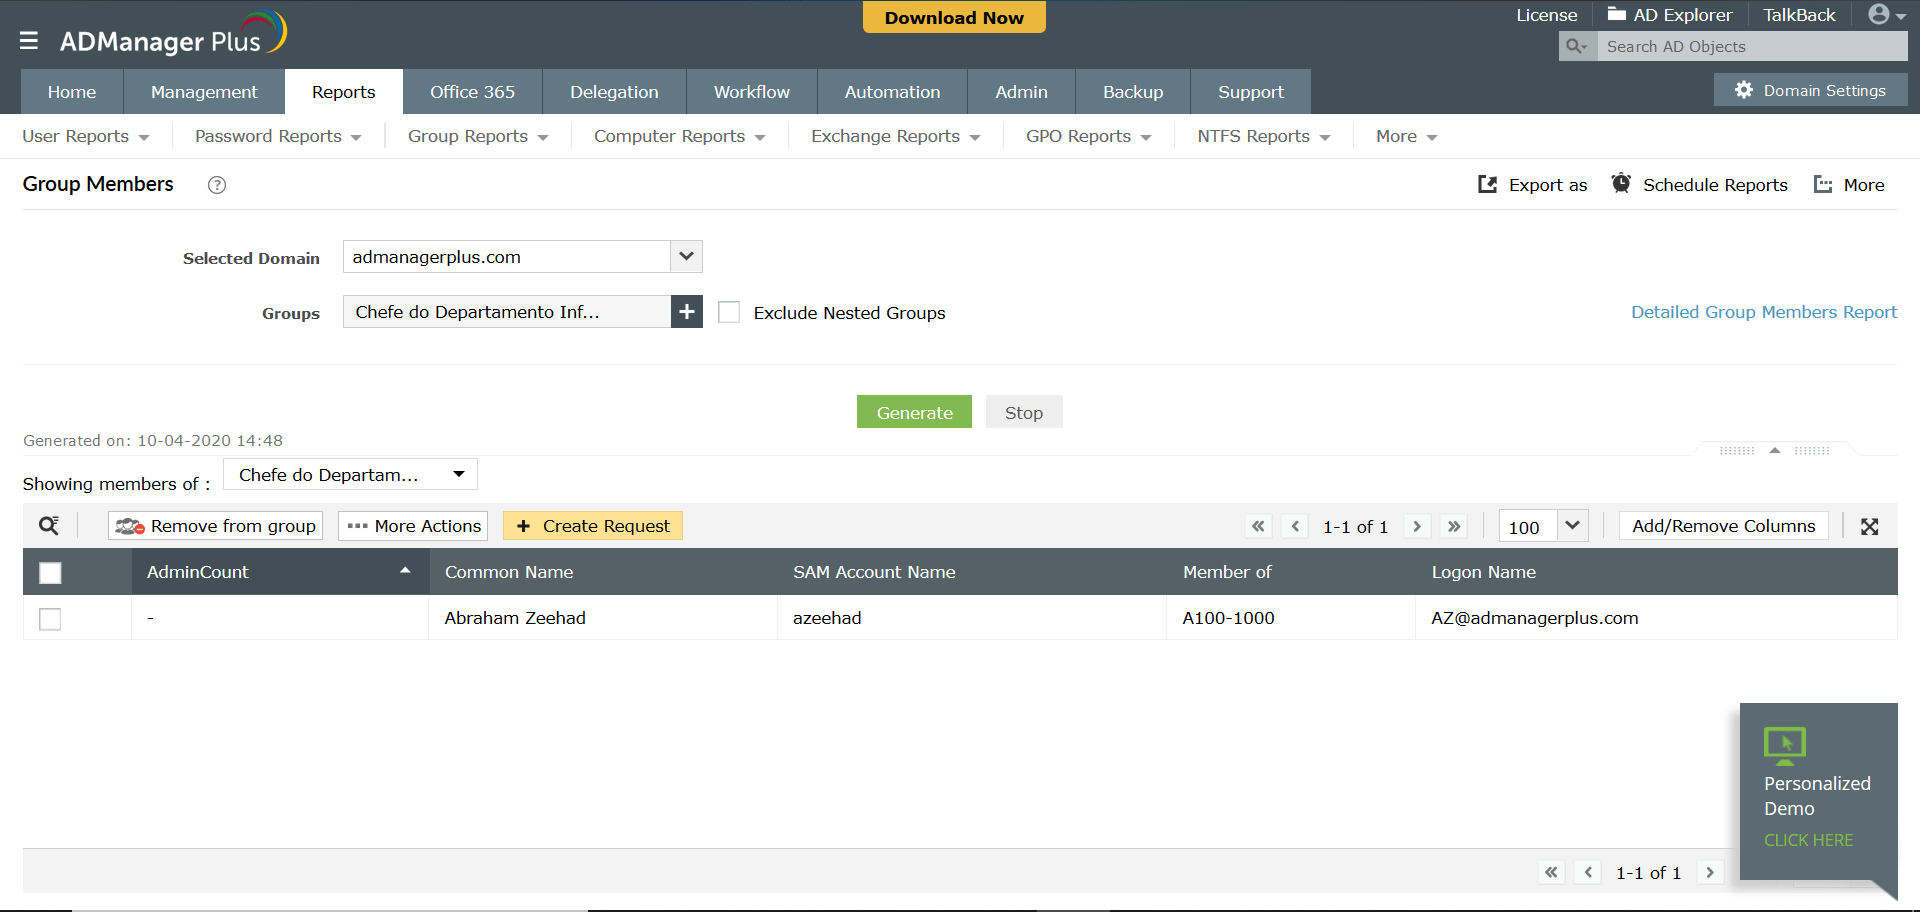Click the Group Members help question mark
The image size is (1920, 912).
(x=216, y=184)
